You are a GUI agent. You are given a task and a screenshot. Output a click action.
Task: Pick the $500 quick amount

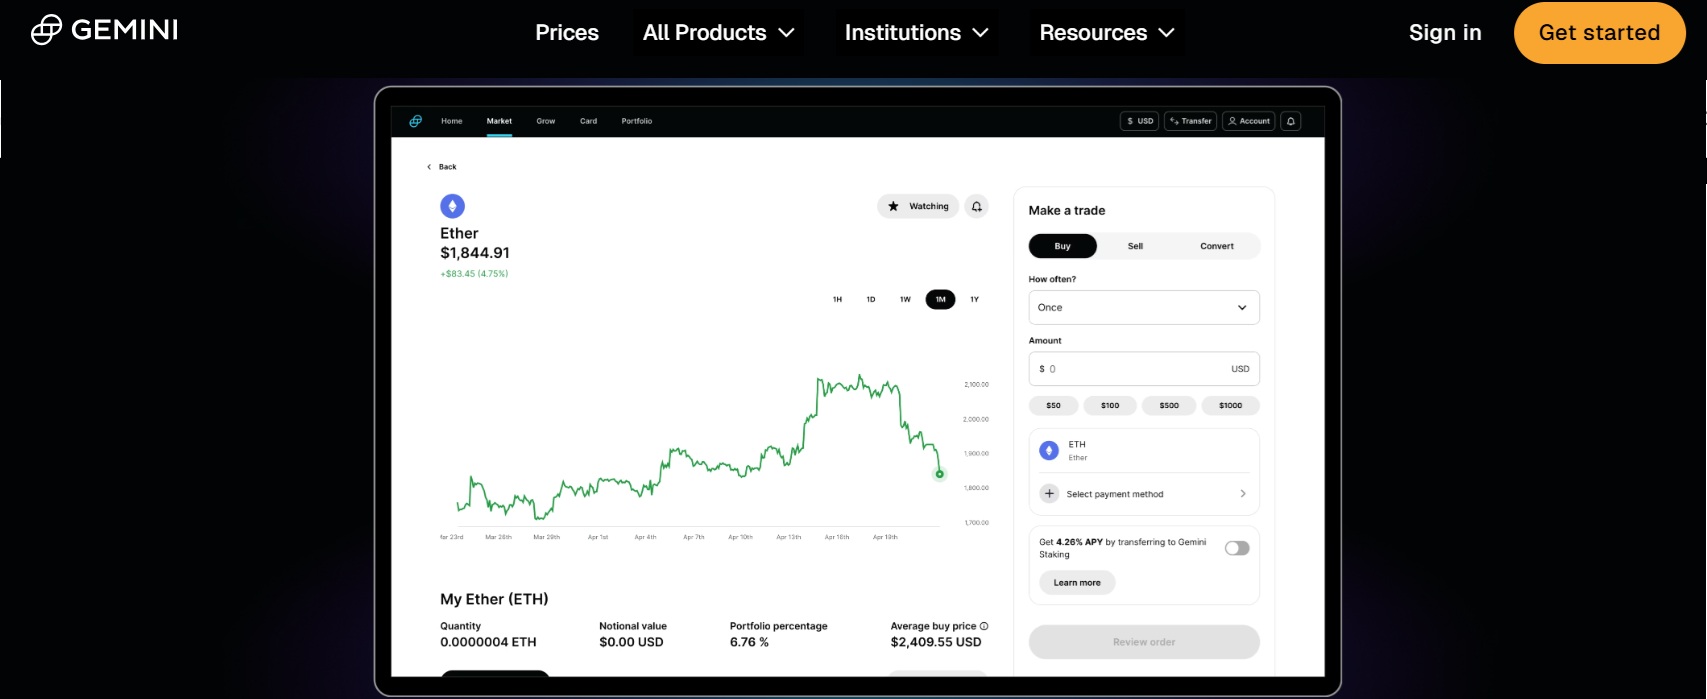[1169, 405]
